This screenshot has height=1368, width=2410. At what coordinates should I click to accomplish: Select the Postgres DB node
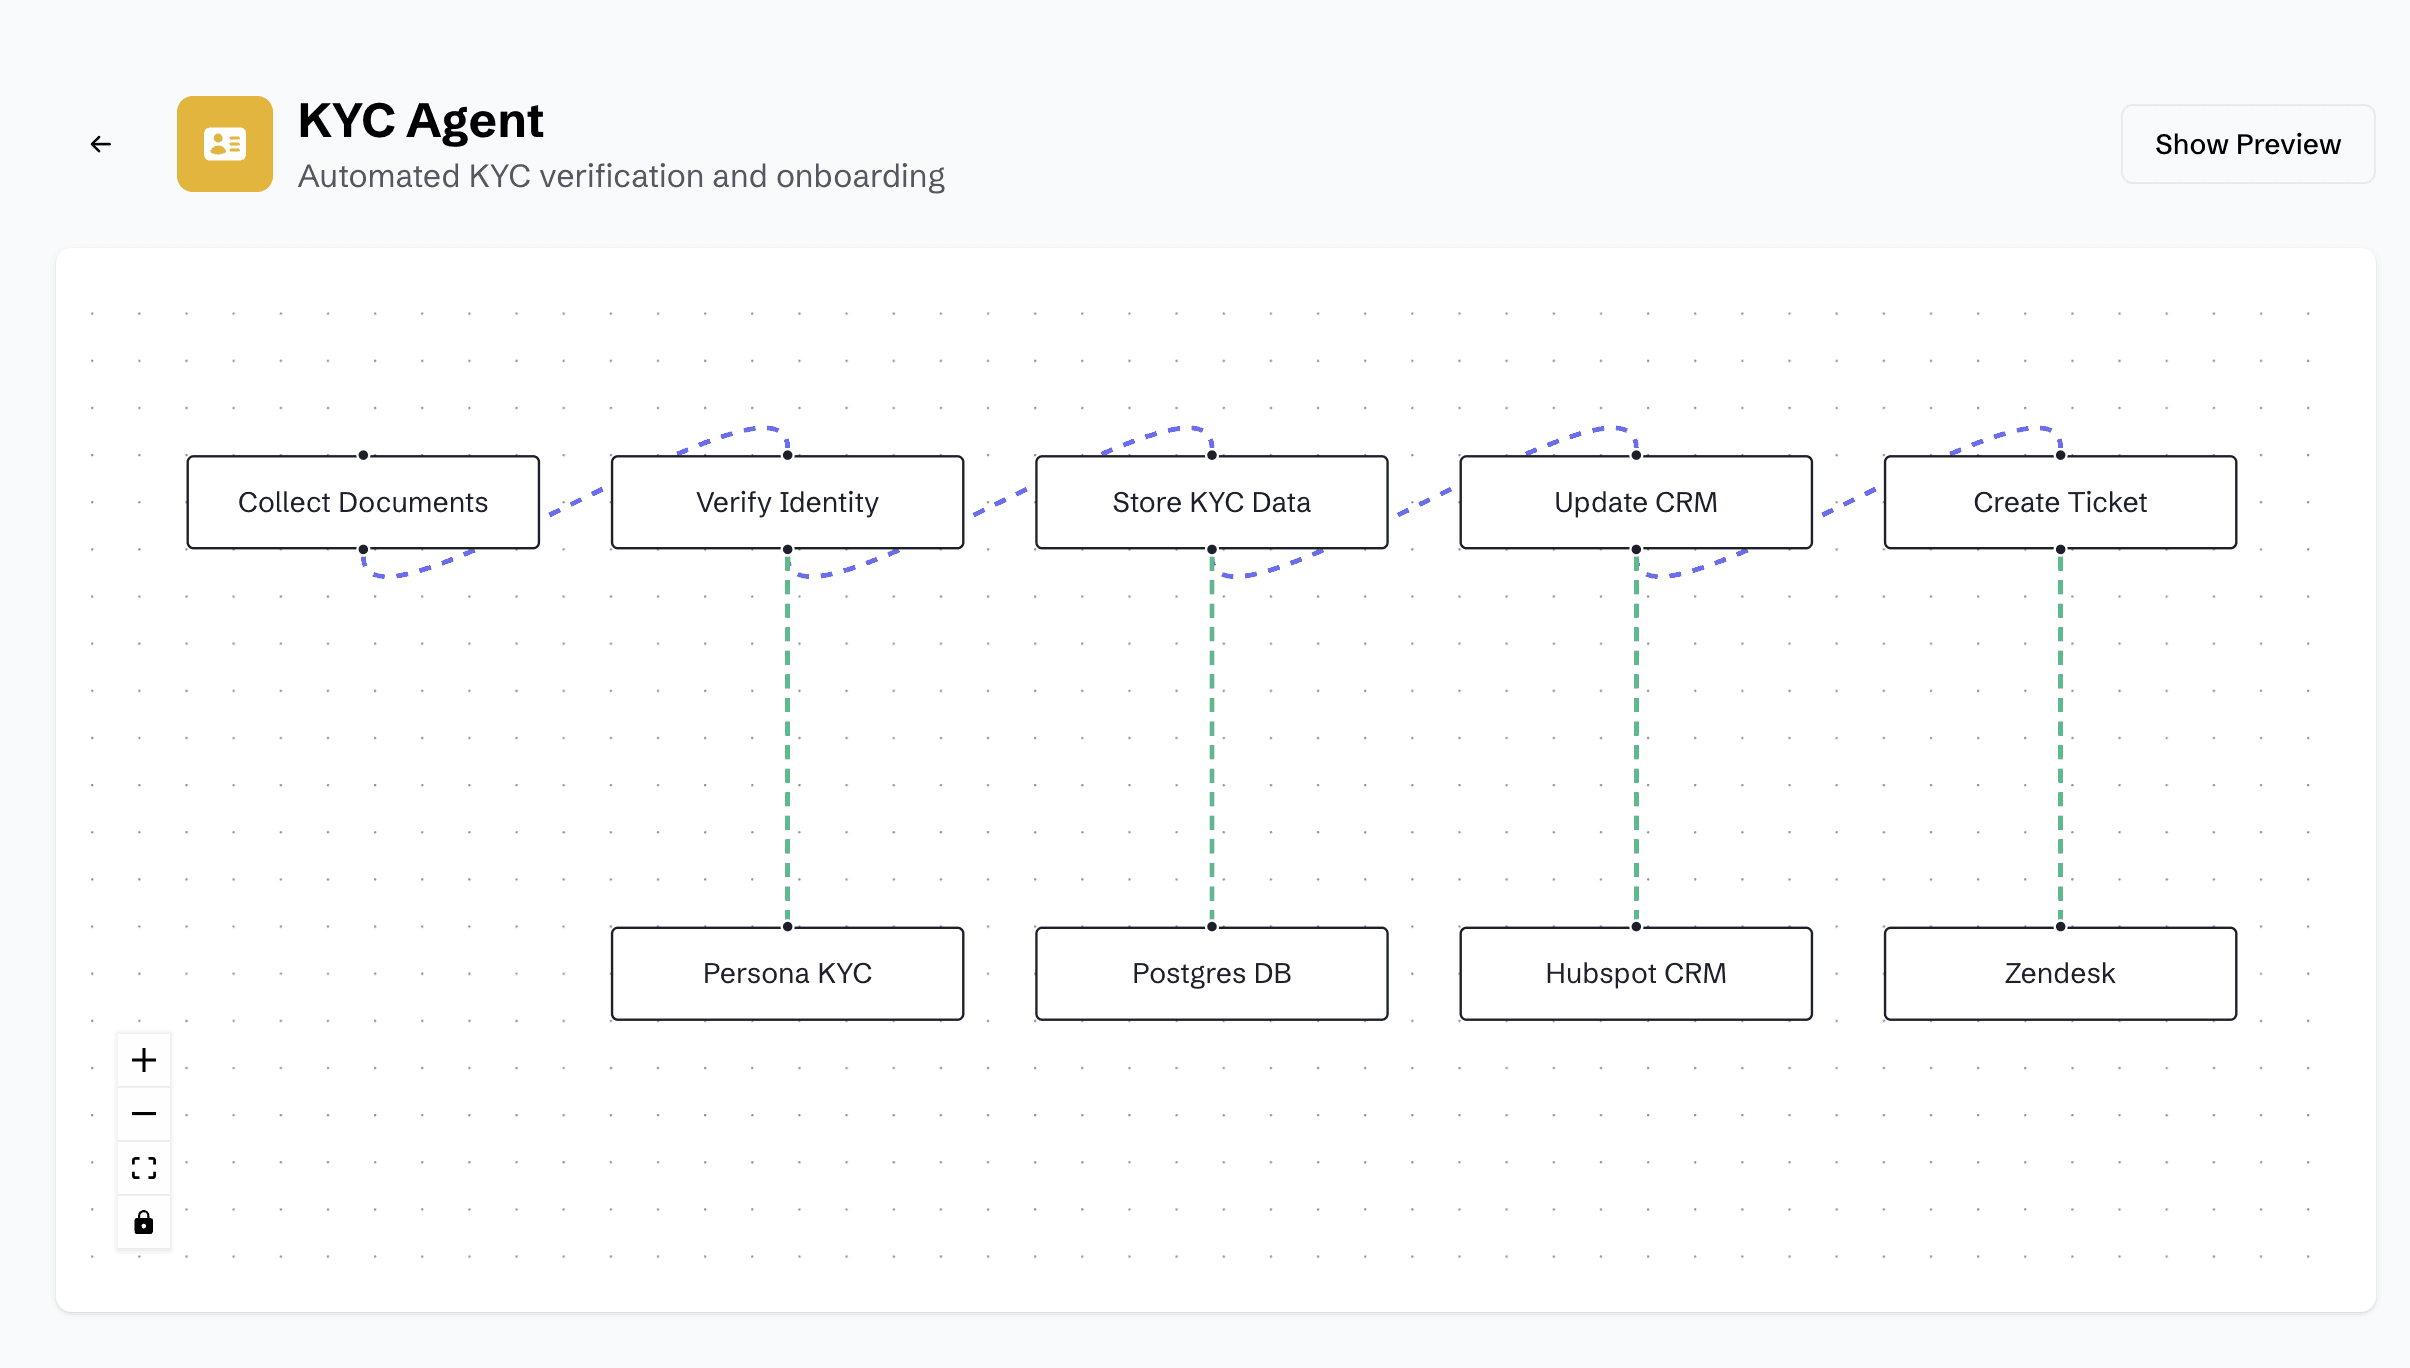pos(1212,974)
